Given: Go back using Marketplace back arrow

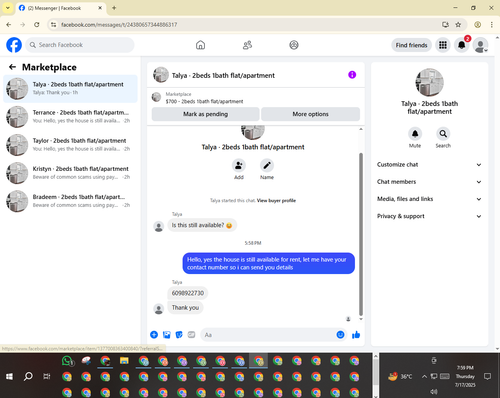Looking at the screenshot, I should (12, 67).
